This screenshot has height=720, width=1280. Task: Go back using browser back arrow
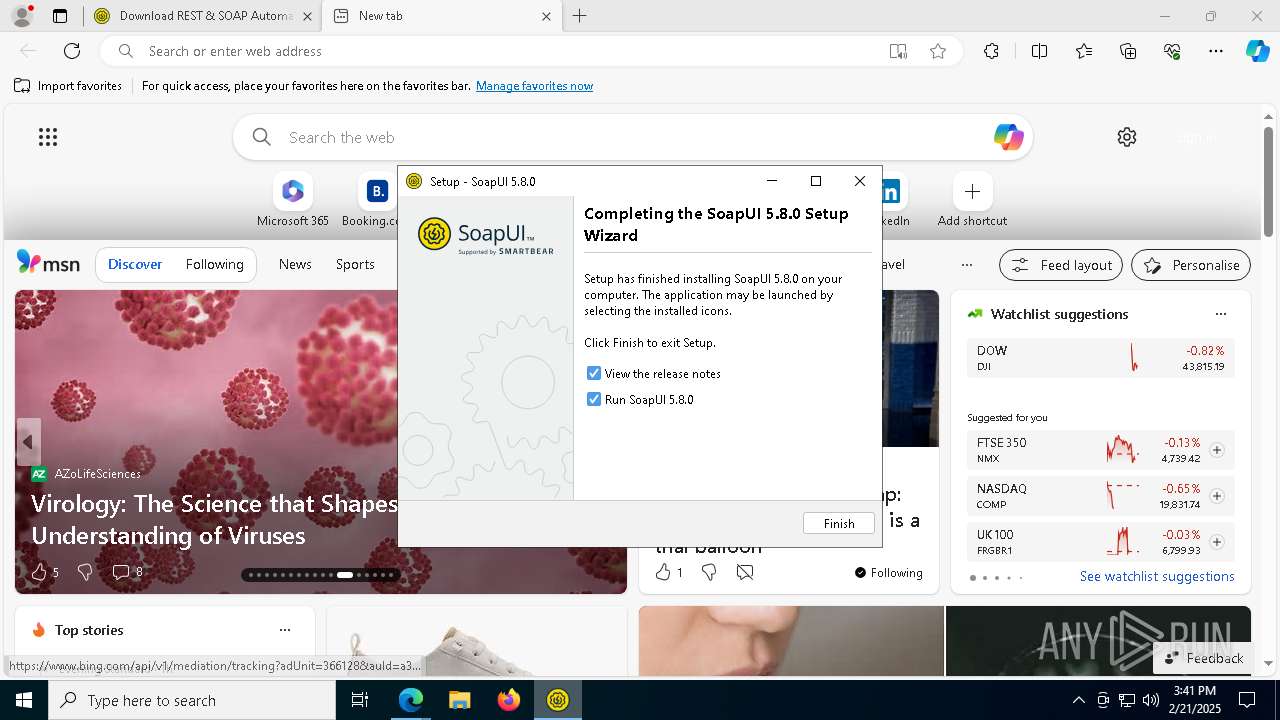click(28, 51)
